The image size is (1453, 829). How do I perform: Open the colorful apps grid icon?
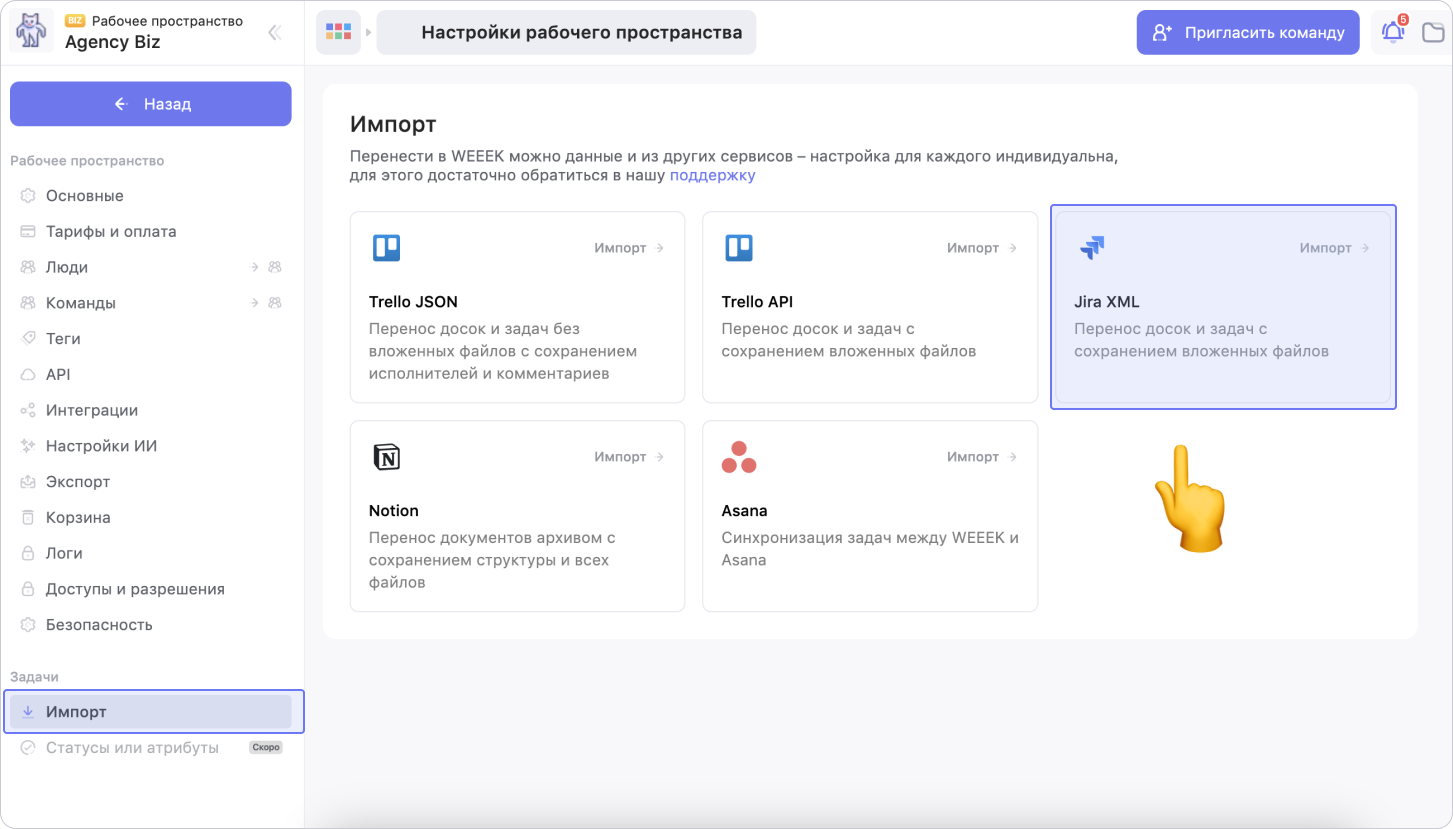click(339, 32)
